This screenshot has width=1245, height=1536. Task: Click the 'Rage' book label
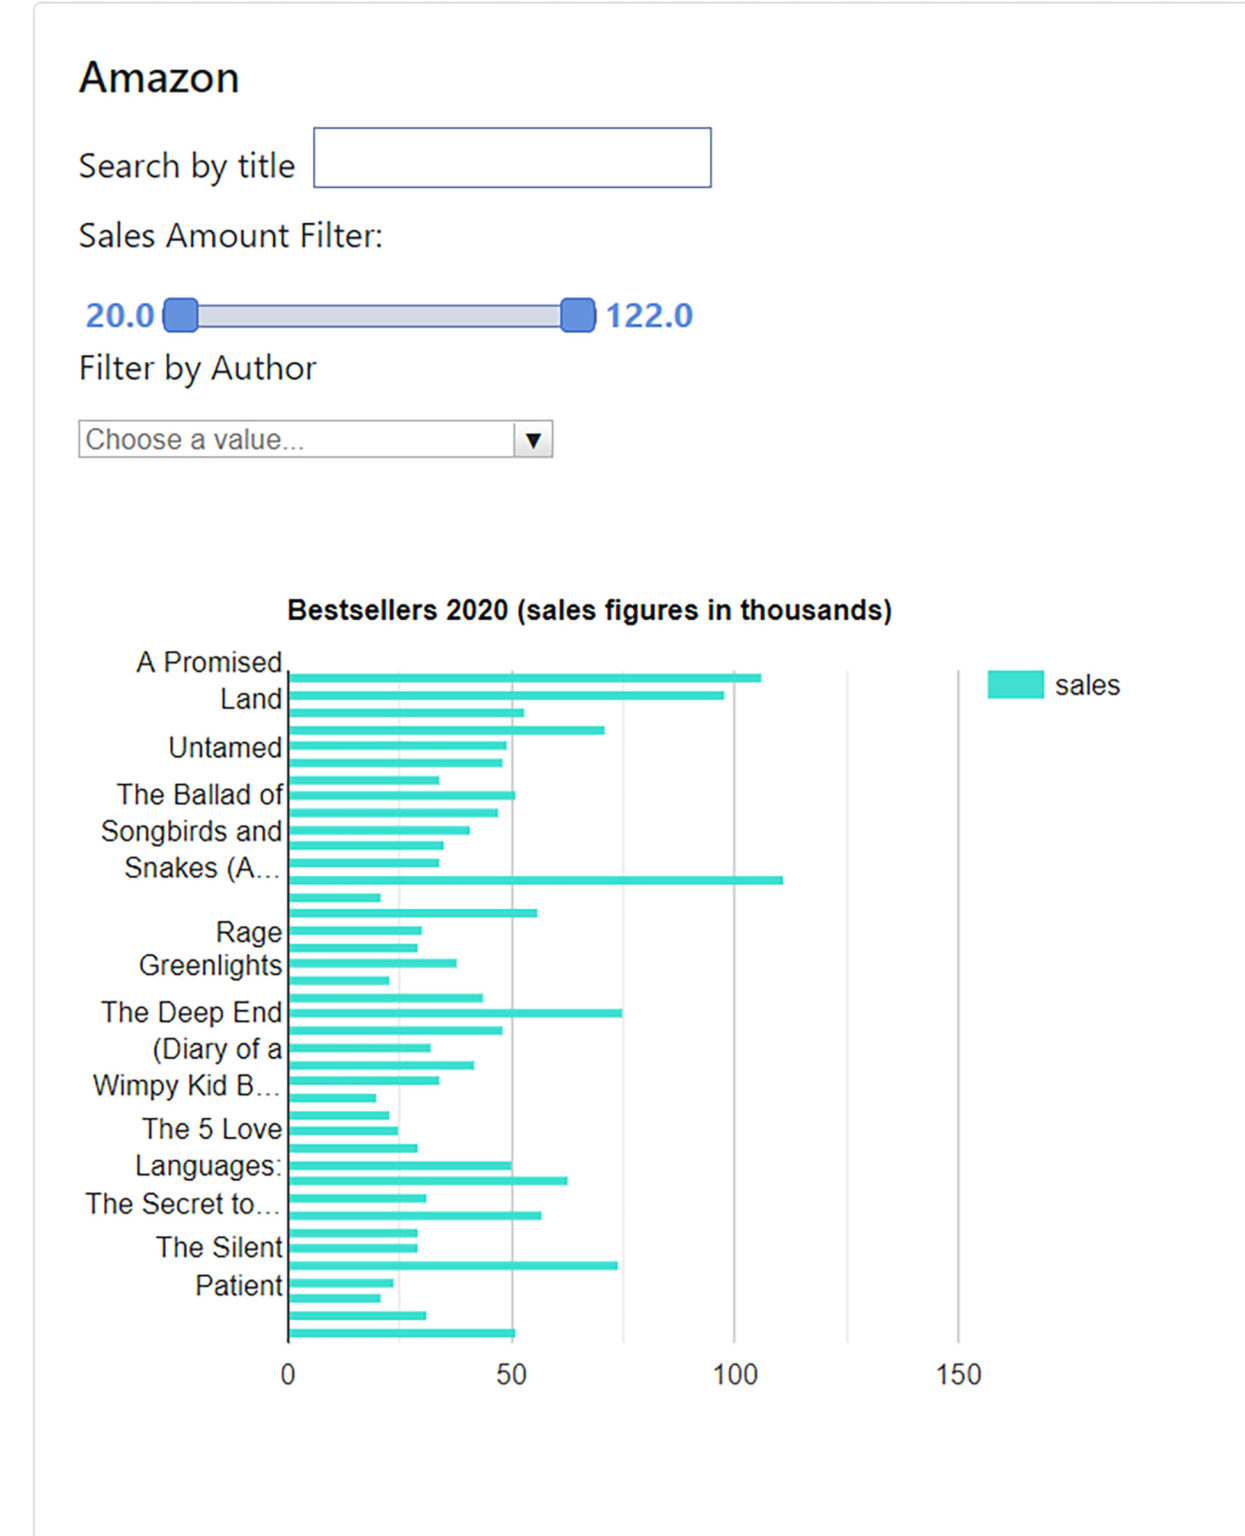(x=249, y=932)
